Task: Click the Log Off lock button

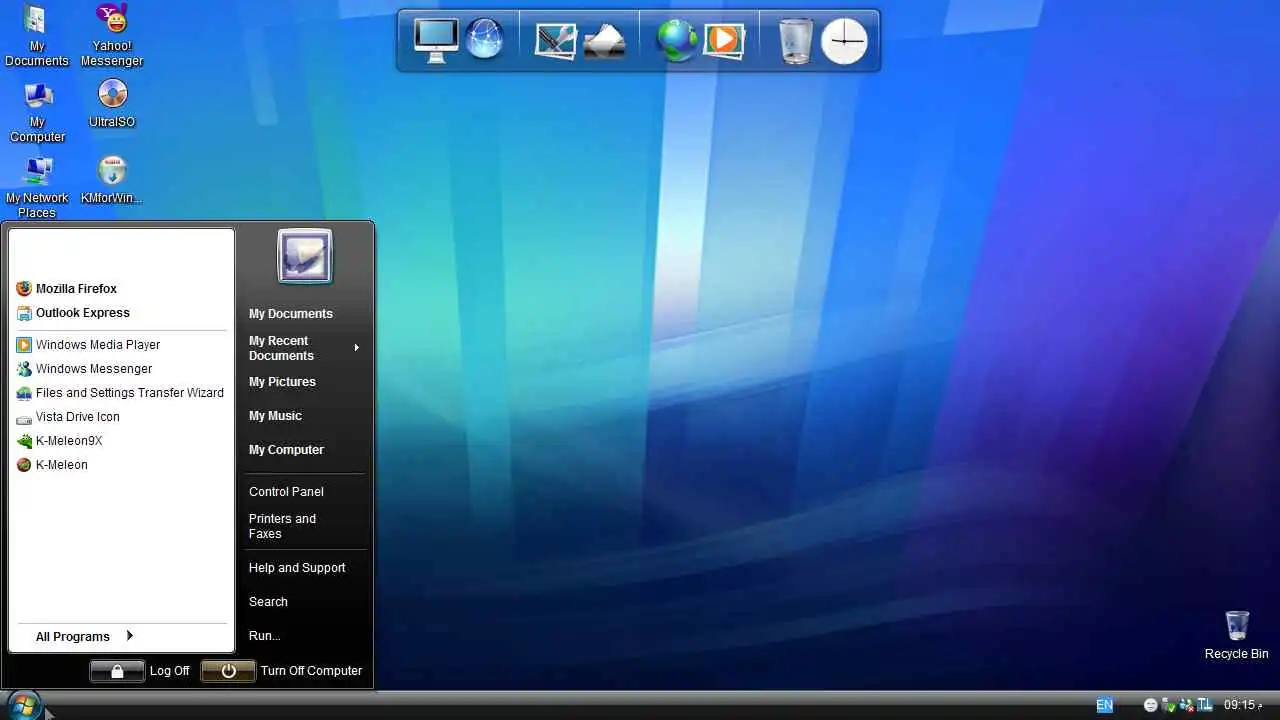Action: coord(117,671)
